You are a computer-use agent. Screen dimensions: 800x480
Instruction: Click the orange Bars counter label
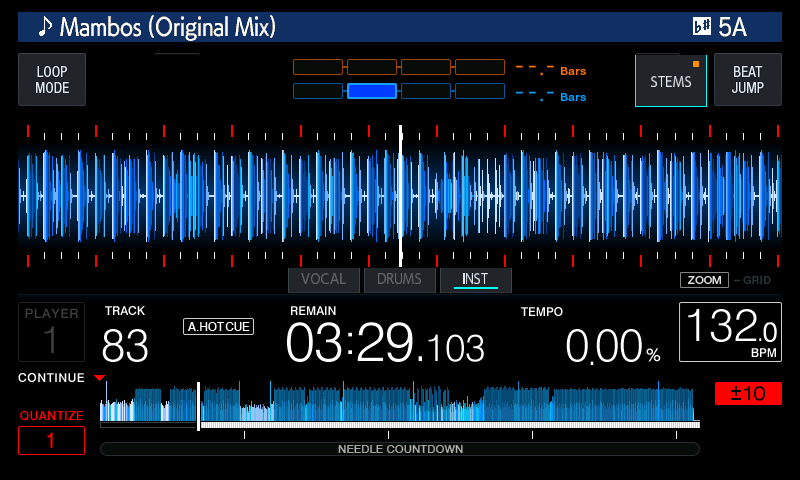573,71
